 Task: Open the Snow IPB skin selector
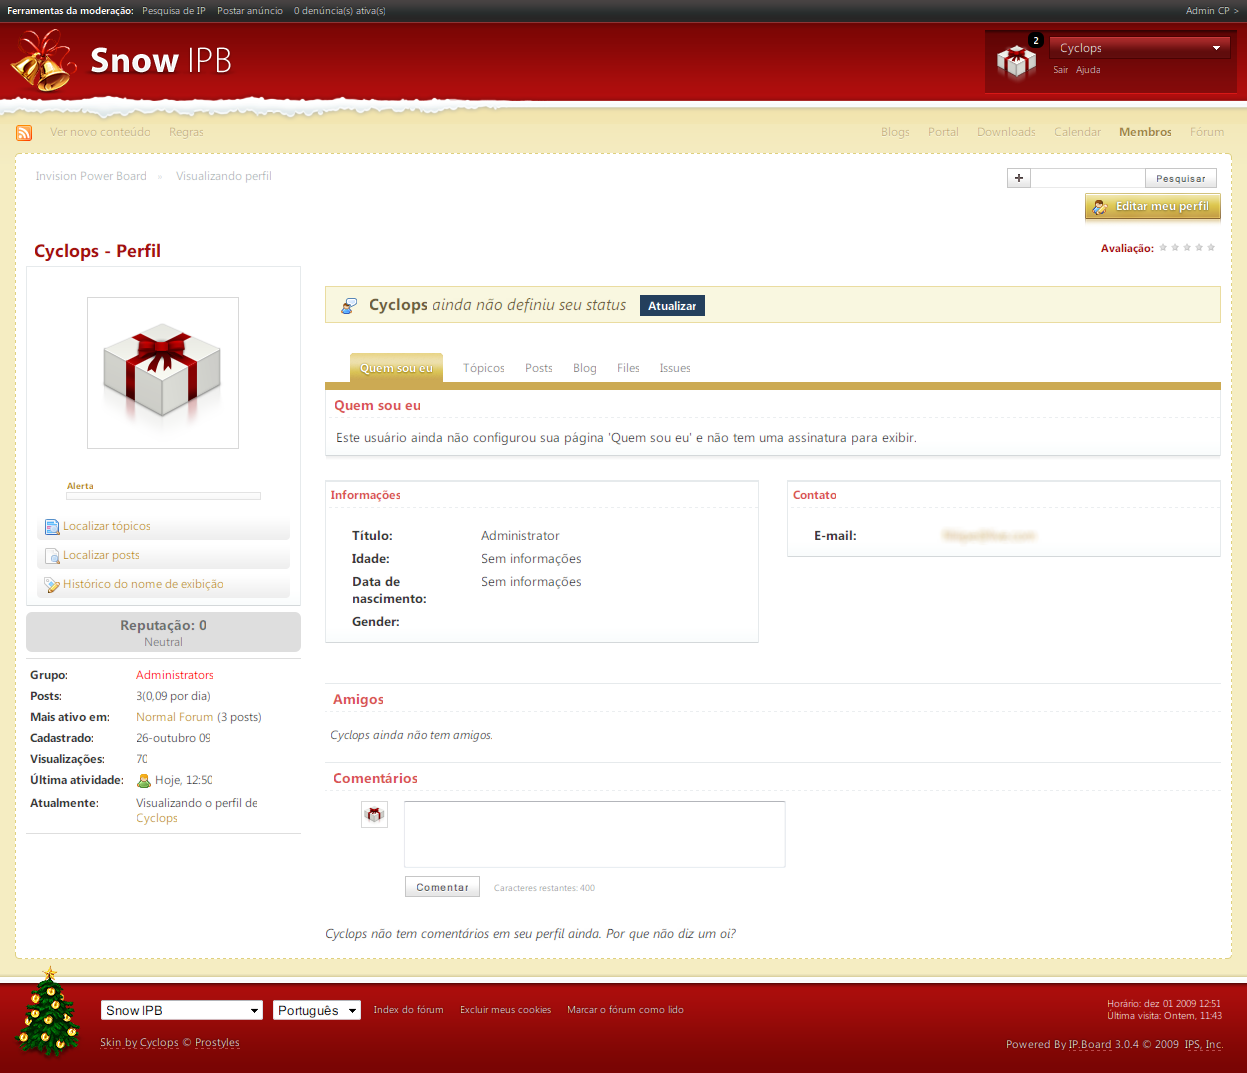[x=181, y=1011]
